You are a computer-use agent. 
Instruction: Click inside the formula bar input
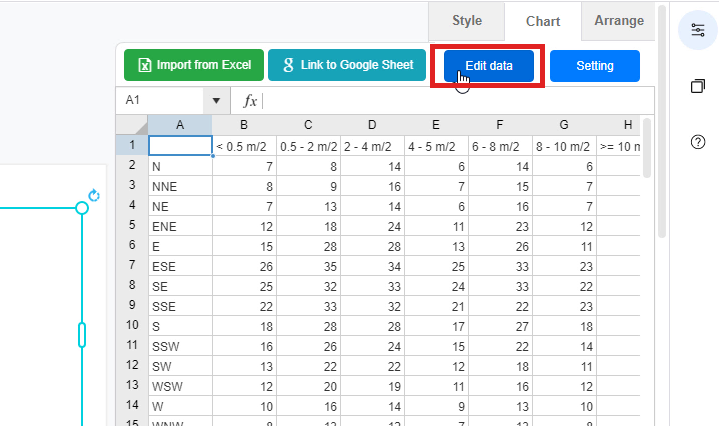(x=450, y=101)
